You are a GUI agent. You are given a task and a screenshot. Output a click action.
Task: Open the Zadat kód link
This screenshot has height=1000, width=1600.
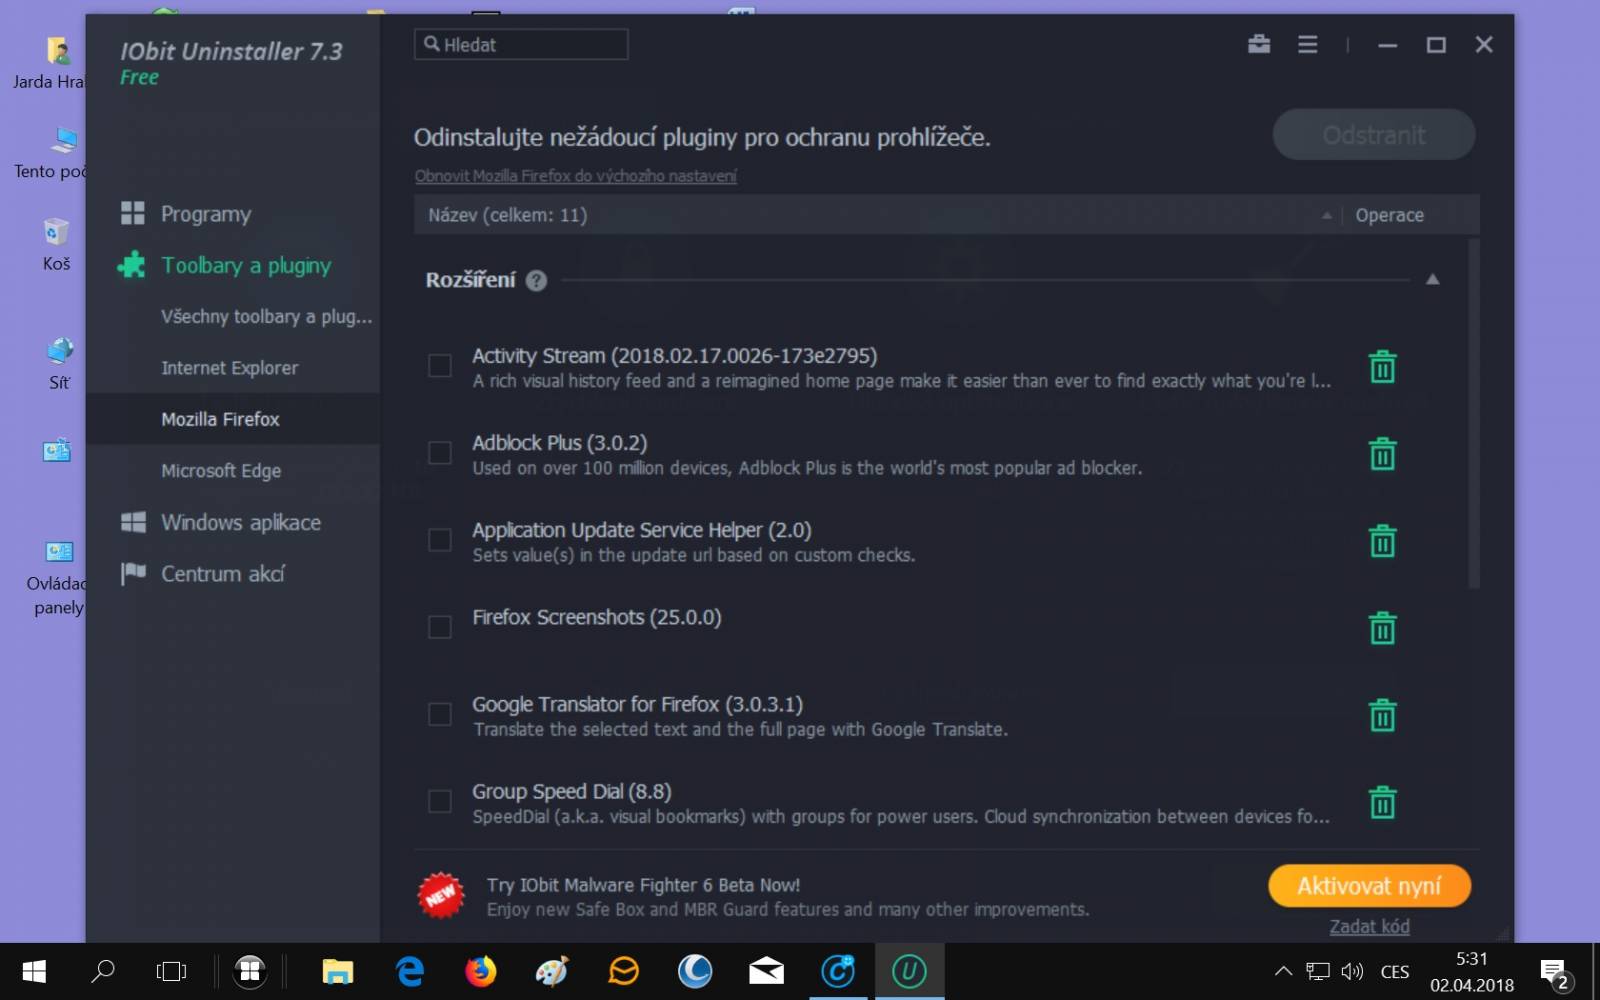tap(1369, 927)
